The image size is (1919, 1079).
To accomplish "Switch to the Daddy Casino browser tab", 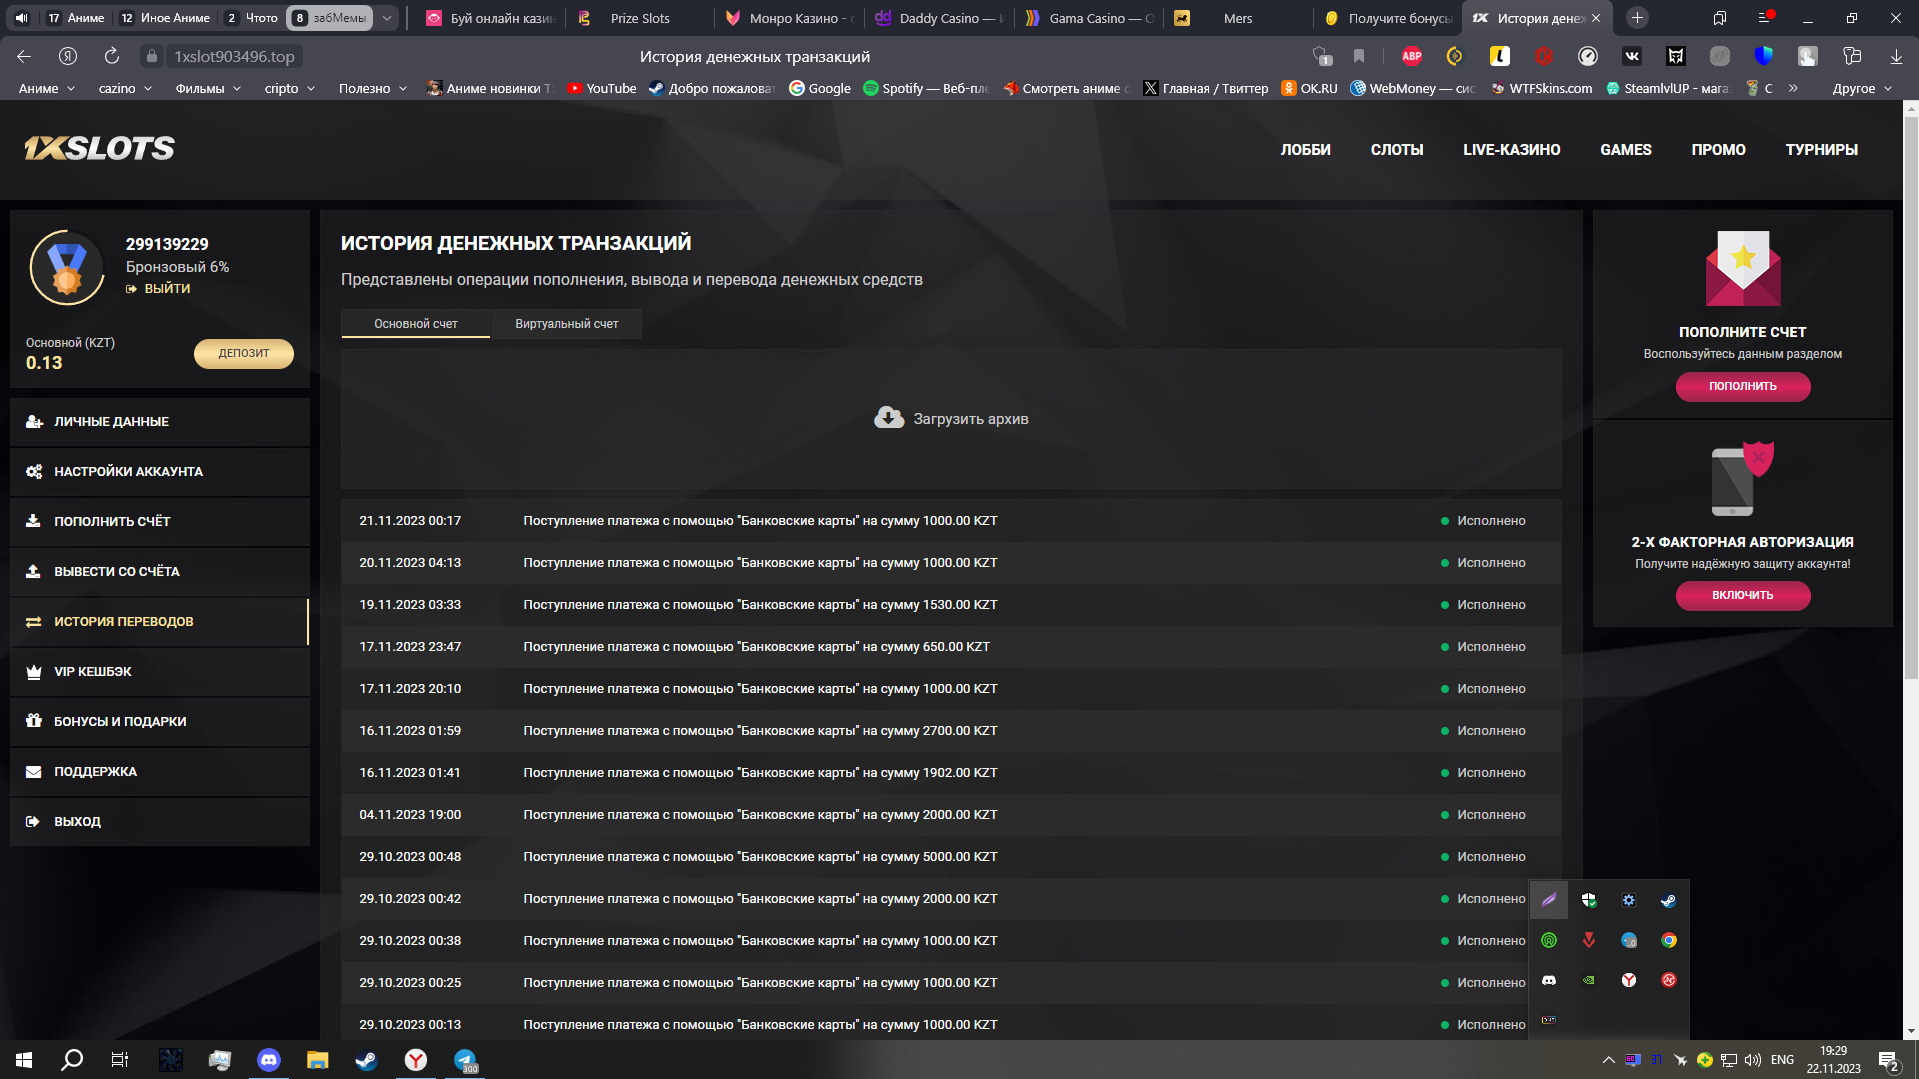I will click(939, 18).
